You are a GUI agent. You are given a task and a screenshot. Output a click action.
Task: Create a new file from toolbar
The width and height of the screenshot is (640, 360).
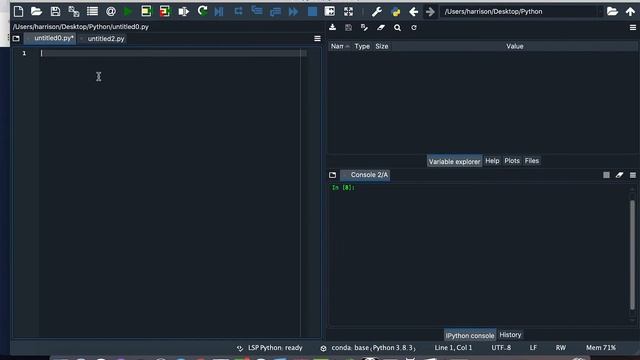pos(18,11)
